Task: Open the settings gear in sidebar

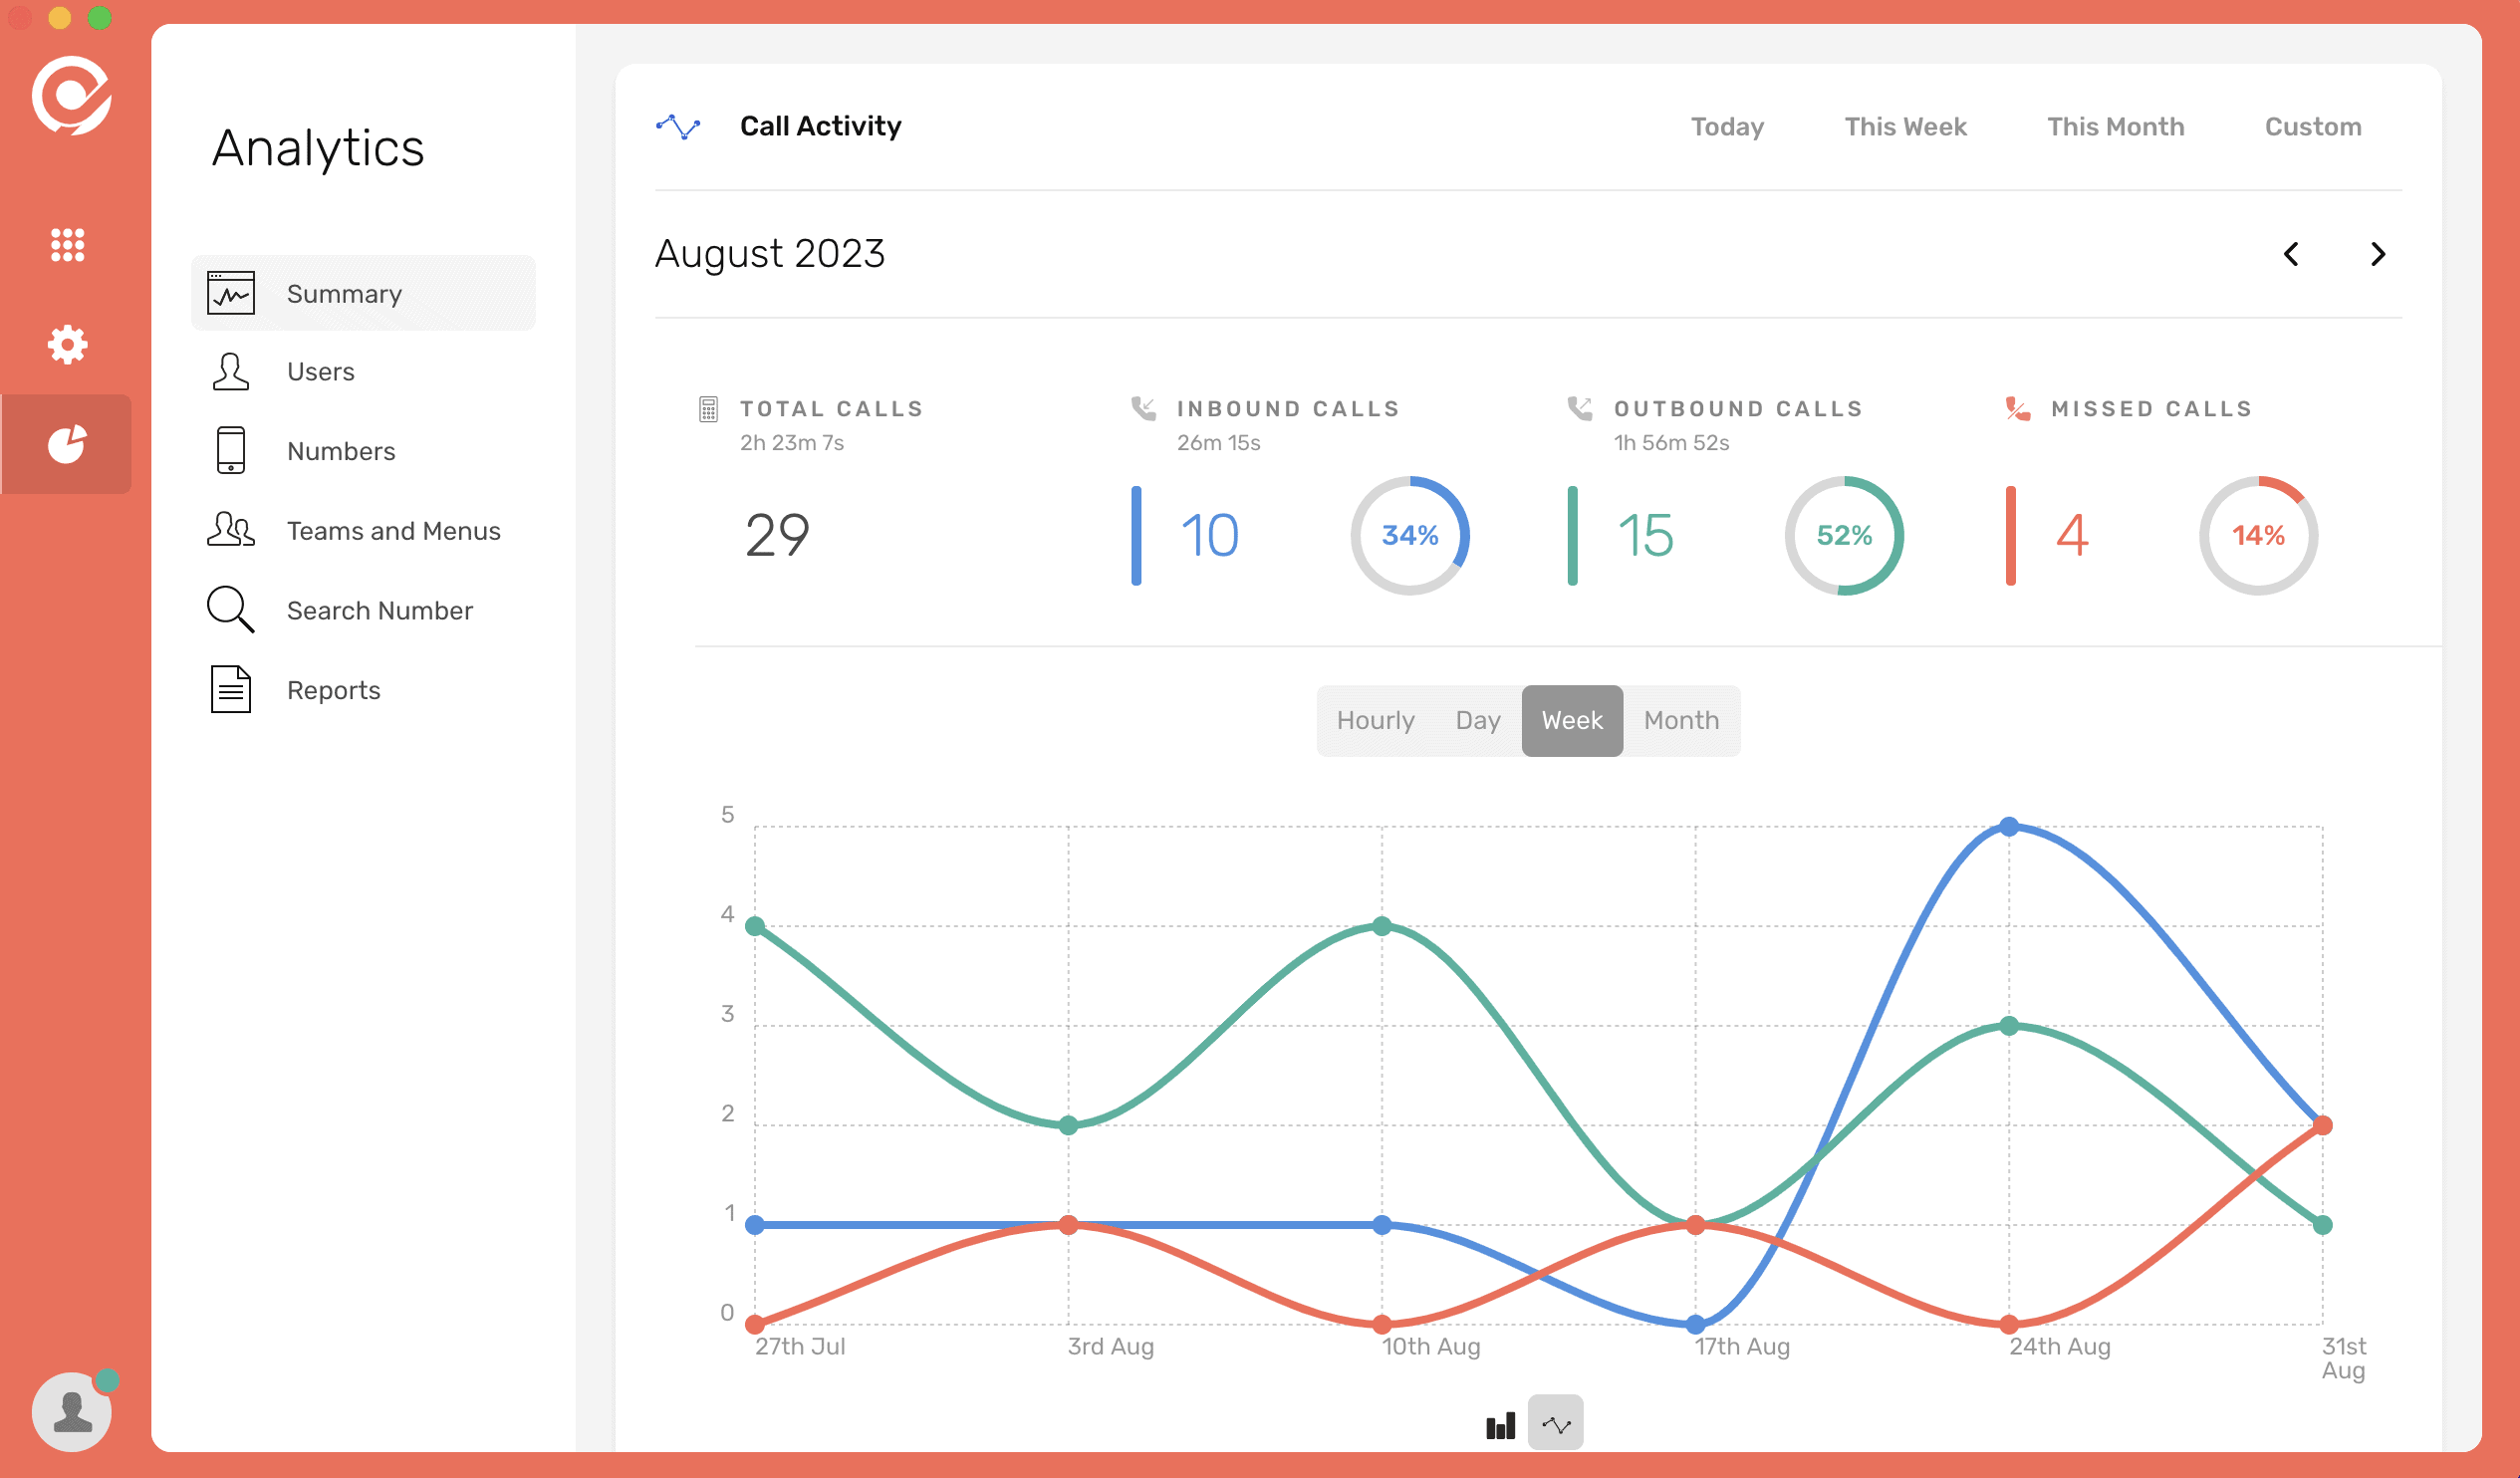Action: click(67, 345)
